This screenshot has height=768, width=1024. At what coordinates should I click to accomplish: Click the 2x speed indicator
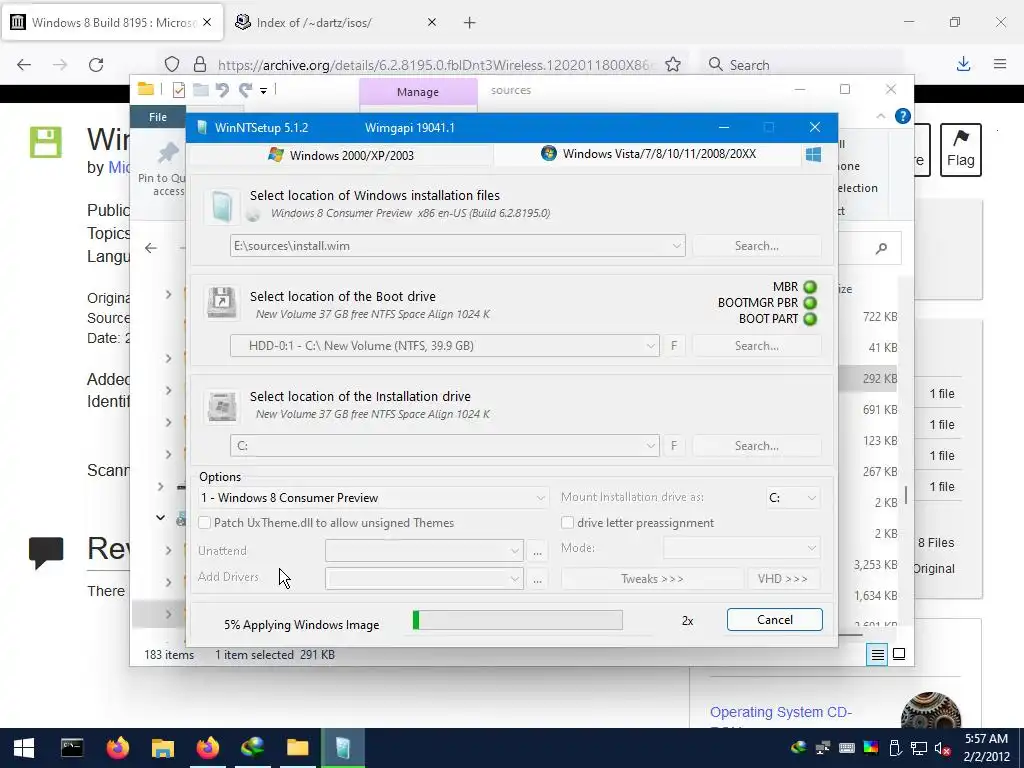click(687, 621)
